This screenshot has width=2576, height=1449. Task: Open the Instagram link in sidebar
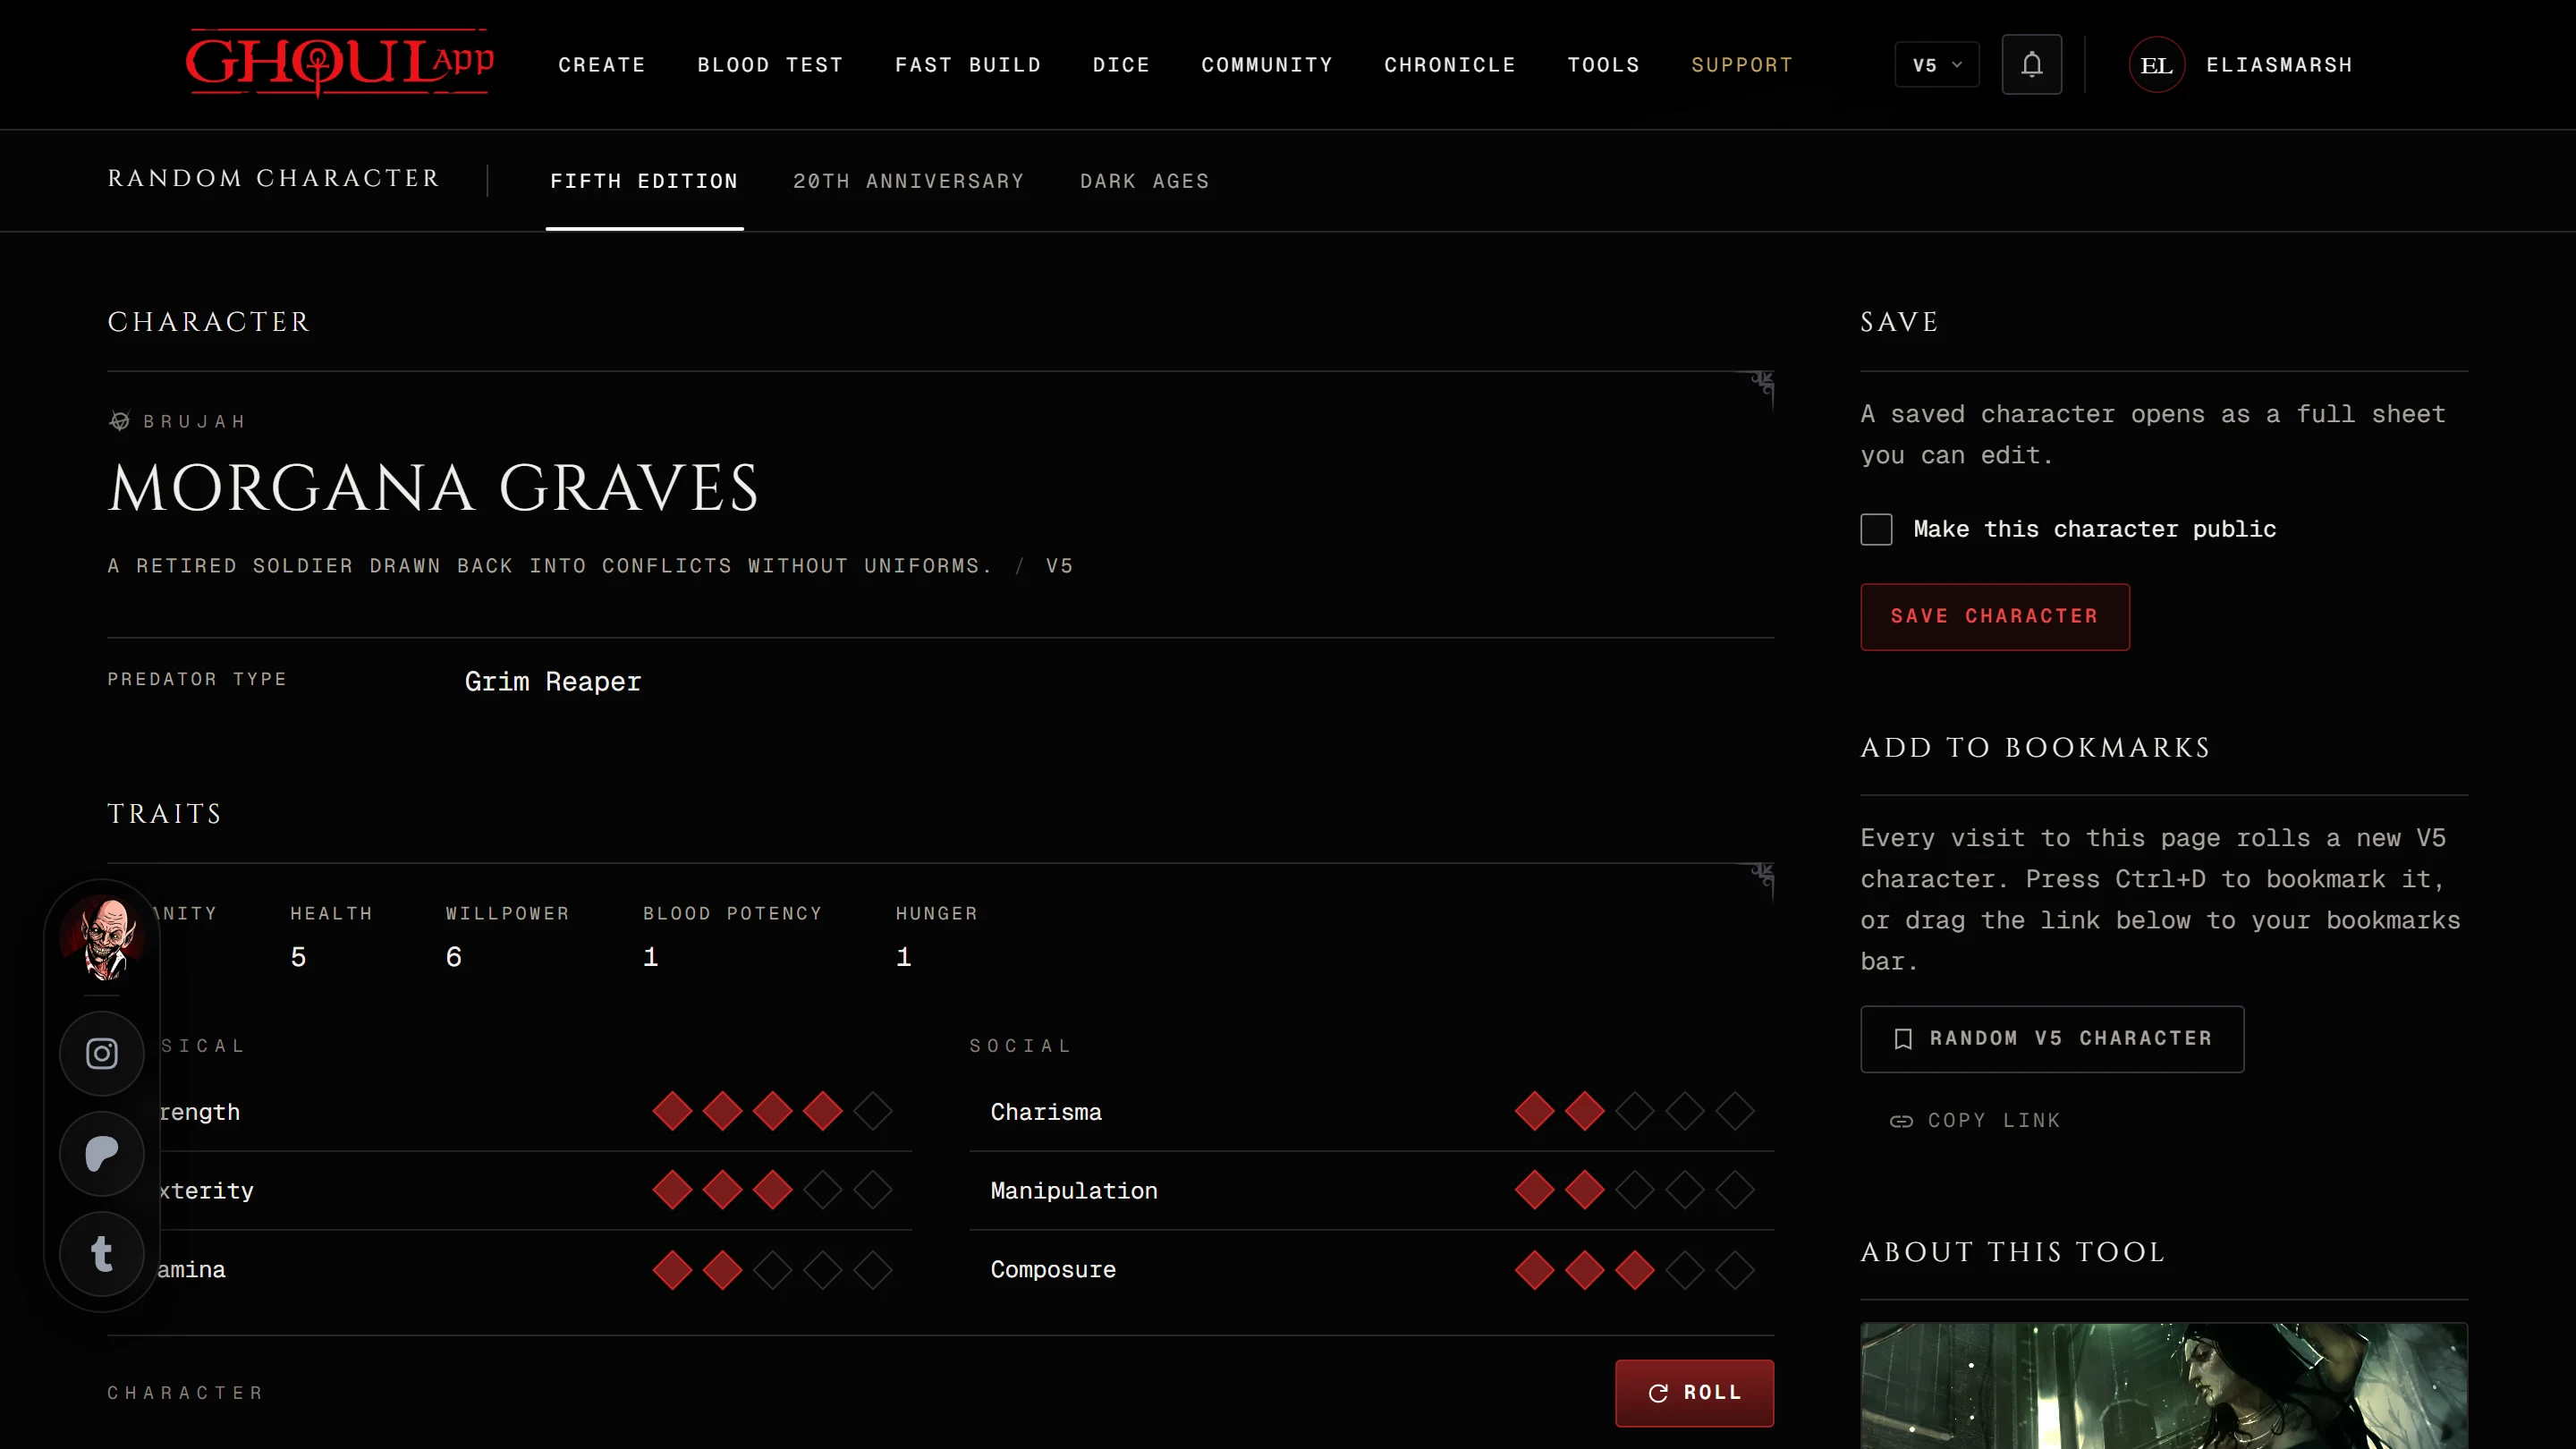[102, 1053]
